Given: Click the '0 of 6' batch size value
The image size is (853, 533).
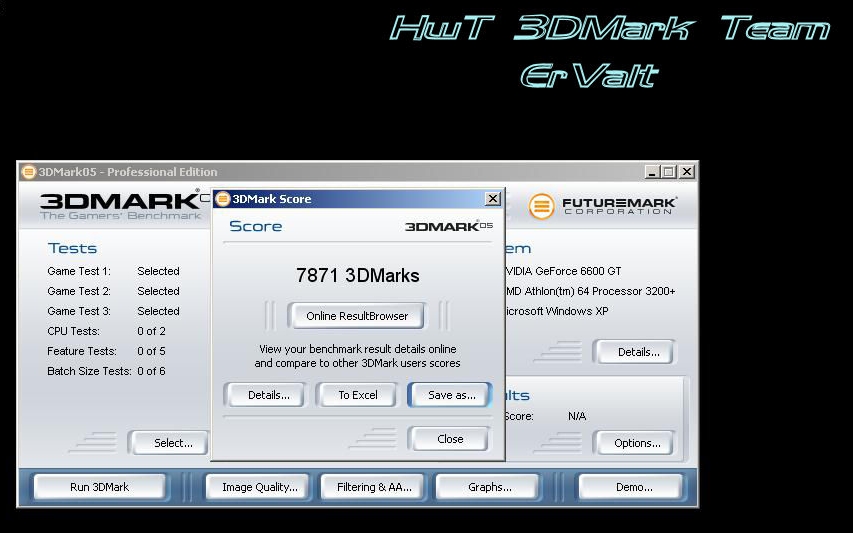Looking at the screenshot, I should [151, 371].
